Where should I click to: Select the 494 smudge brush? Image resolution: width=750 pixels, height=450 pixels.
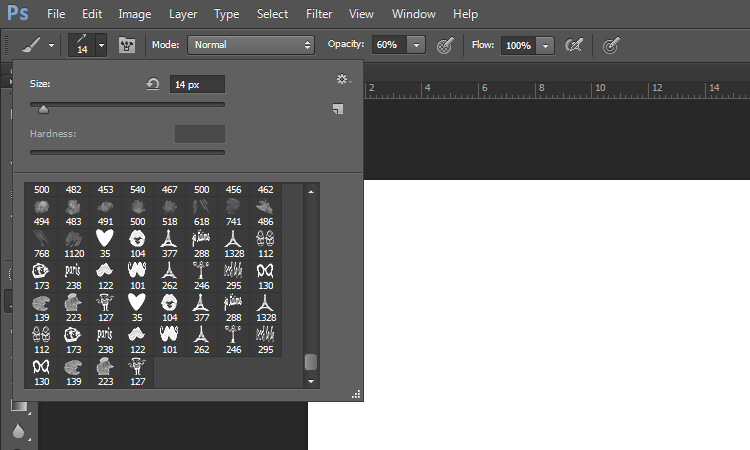coord(42,213)
